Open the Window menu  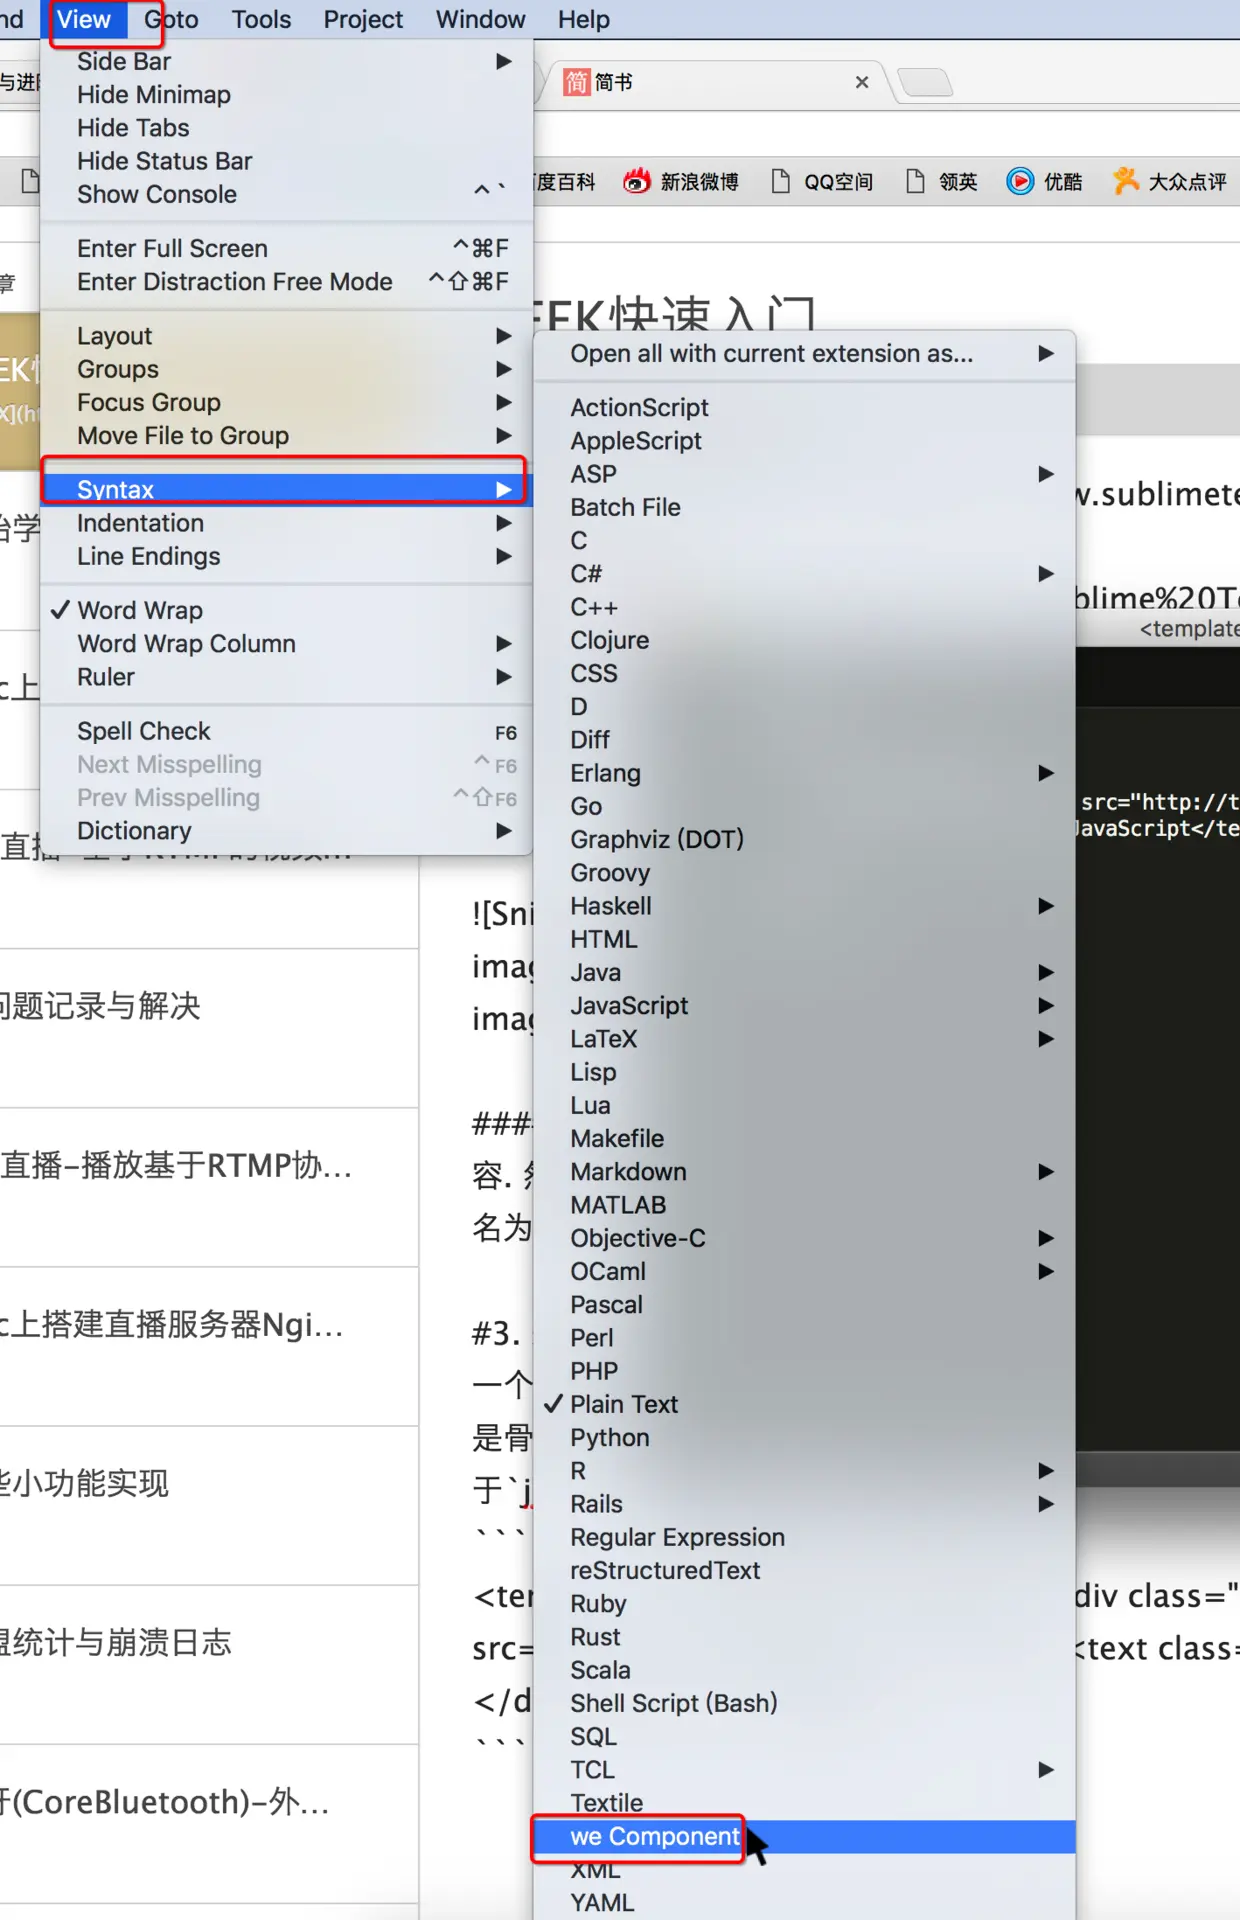(x=480, y=20)
